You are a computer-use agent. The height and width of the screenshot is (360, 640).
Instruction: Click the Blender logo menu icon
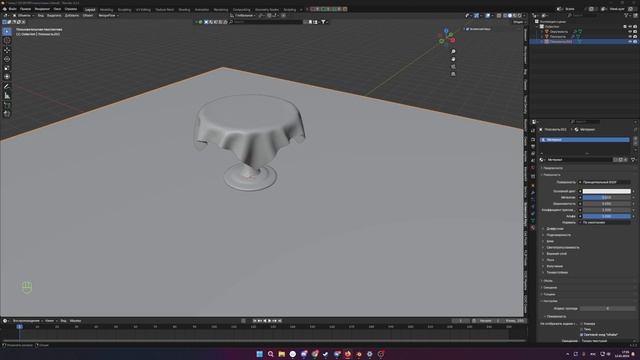(x=4, y=9)
